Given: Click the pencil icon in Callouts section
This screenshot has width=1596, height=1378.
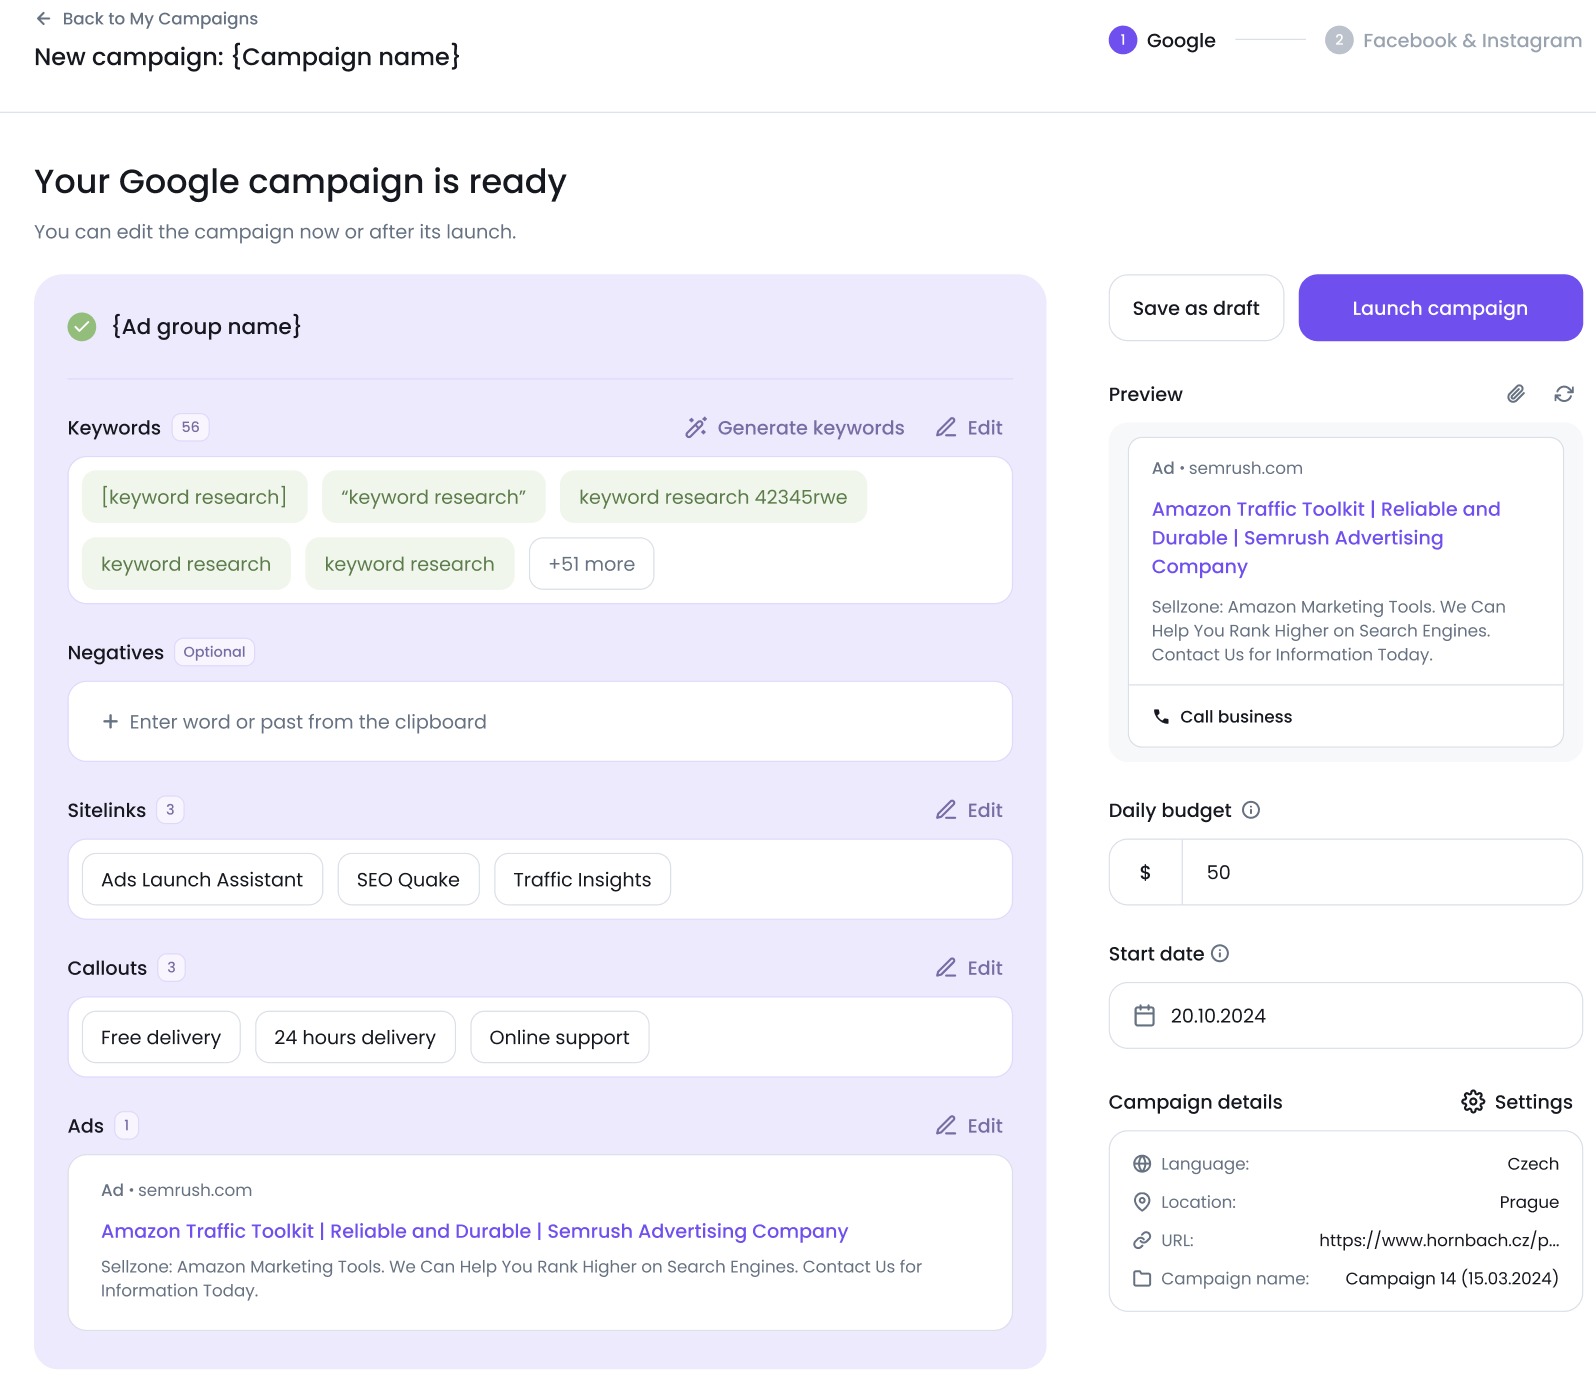Looking at the screenshot, I should (x=946, y=968).
